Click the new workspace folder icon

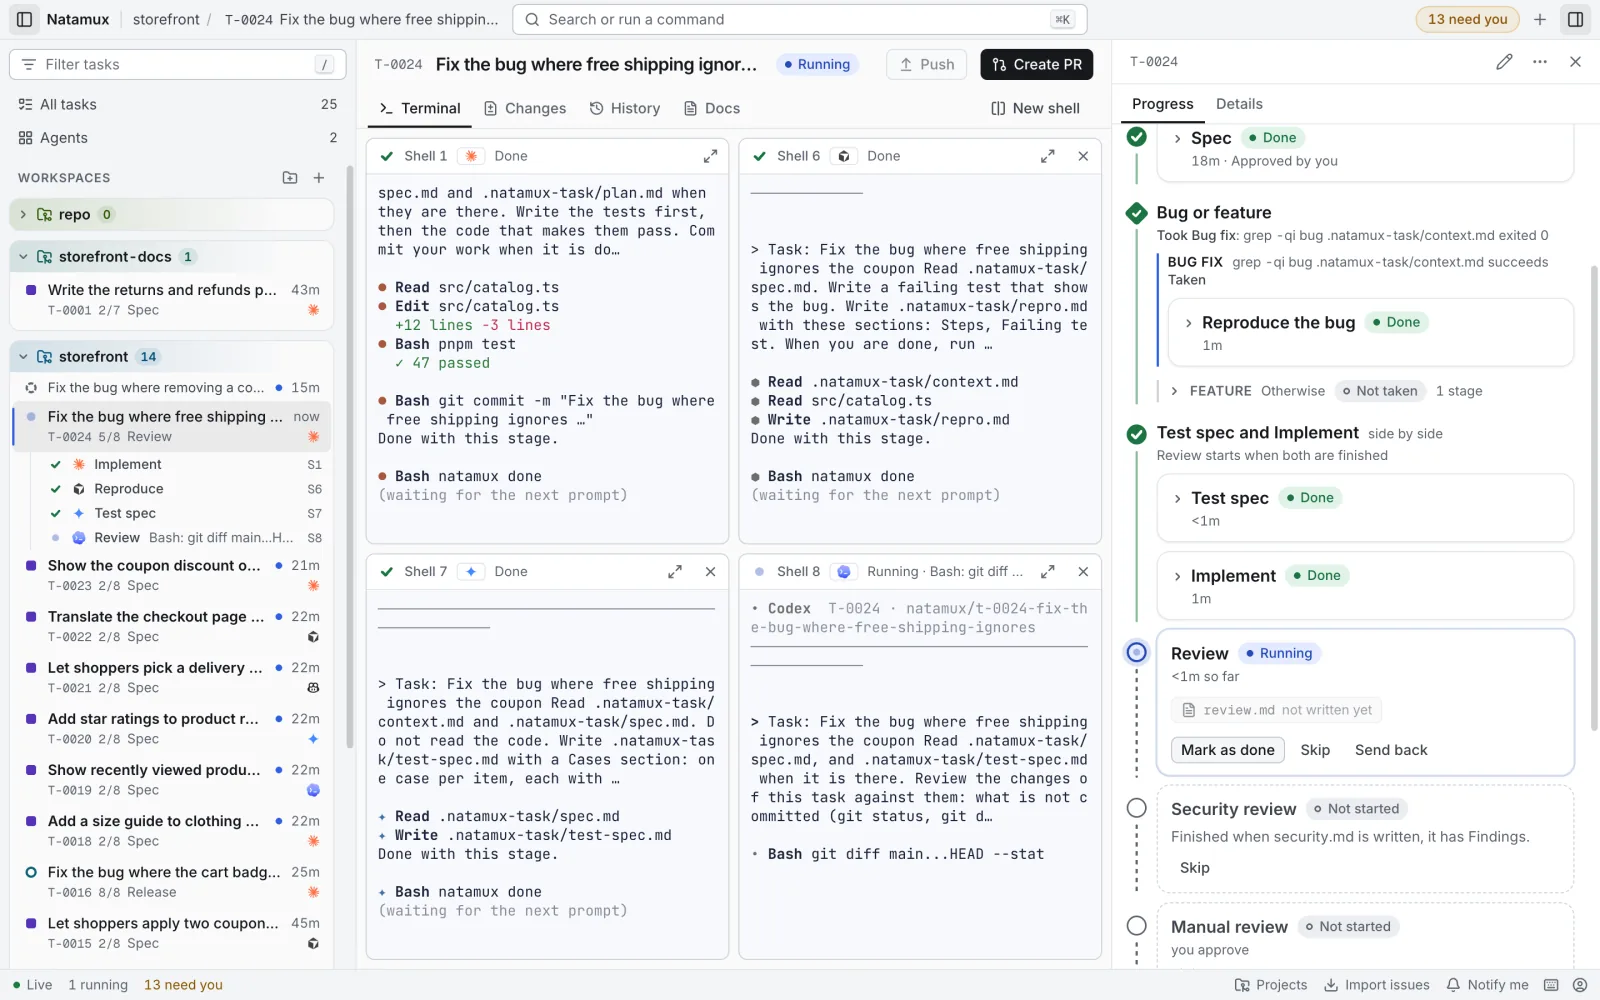(290, 178)
